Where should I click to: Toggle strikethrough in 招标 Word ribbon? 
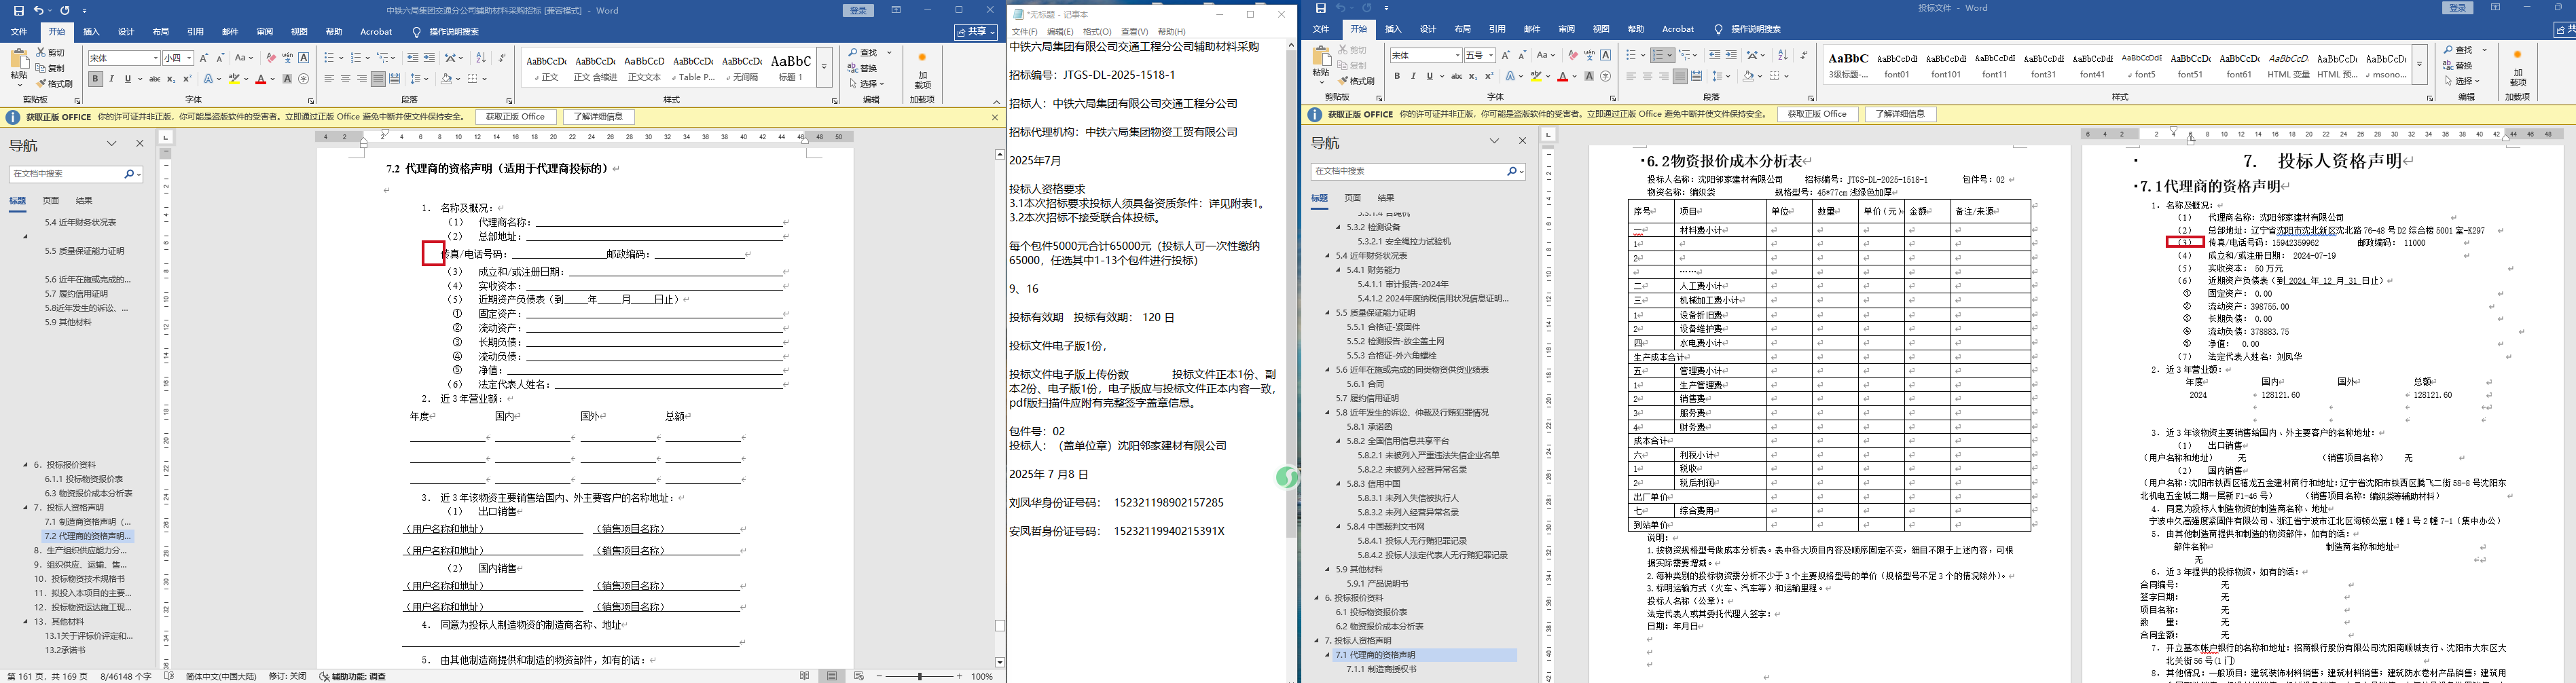[155, 79]
